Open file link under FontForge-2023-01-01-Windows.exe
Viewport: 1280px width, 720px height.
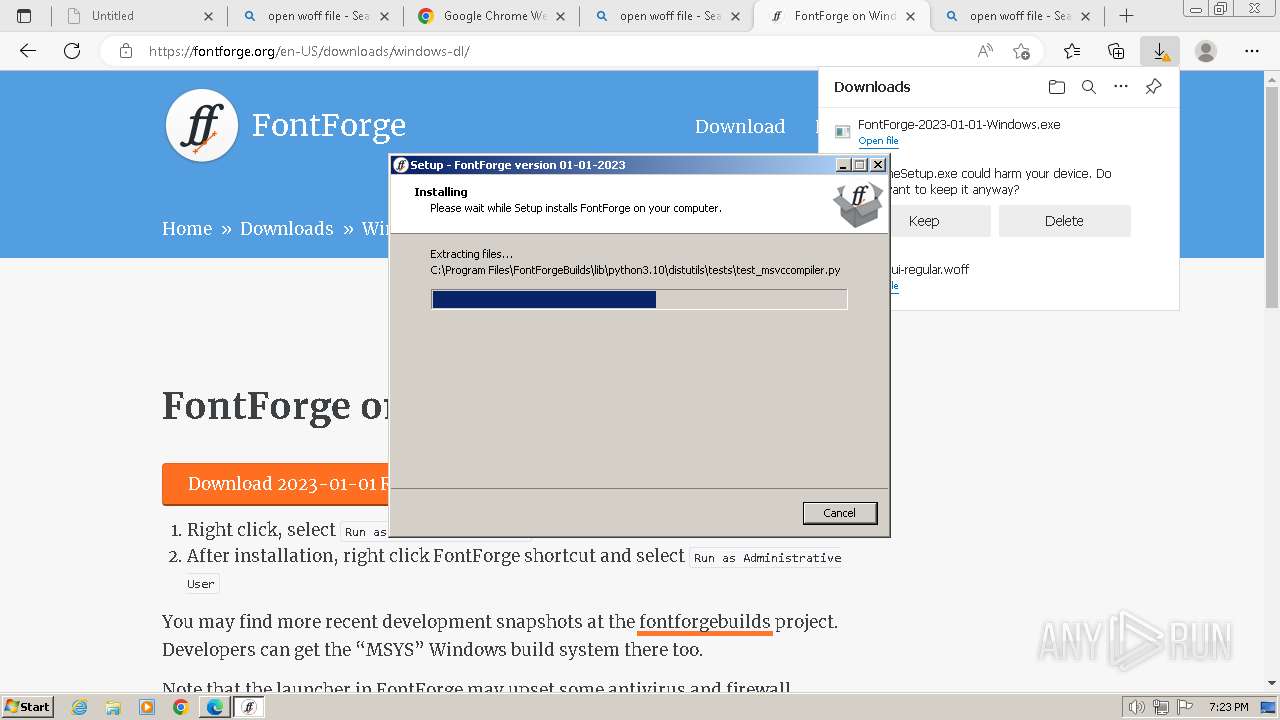878,141
